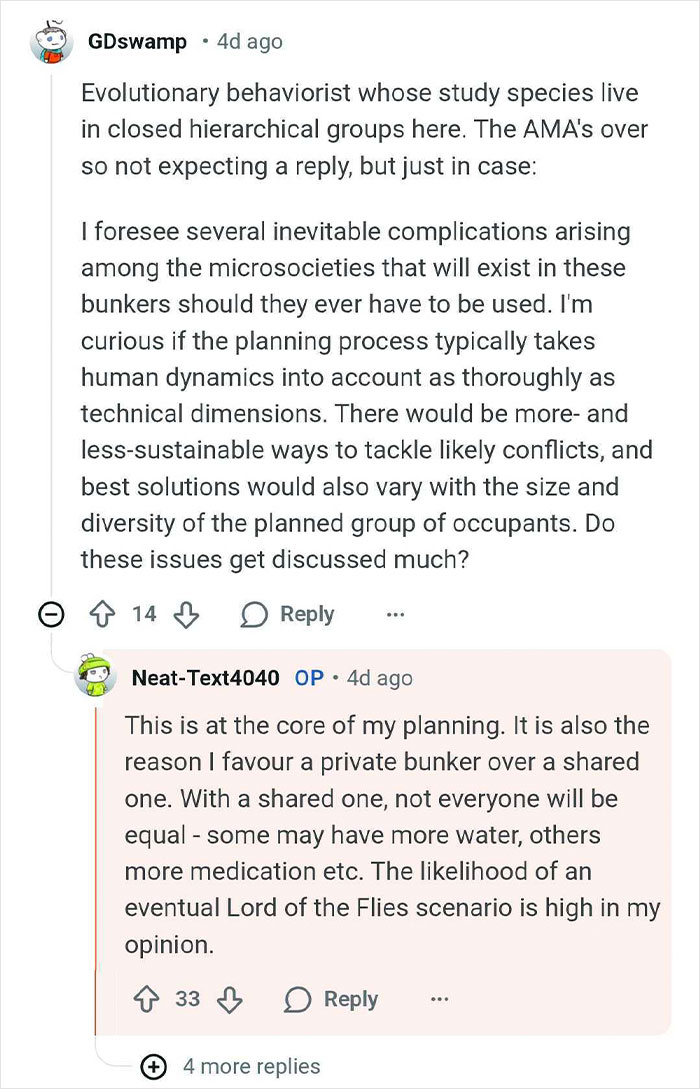
Task: Click Neat-Text4040's avatar icon
Action: click(x=97, y=678)
